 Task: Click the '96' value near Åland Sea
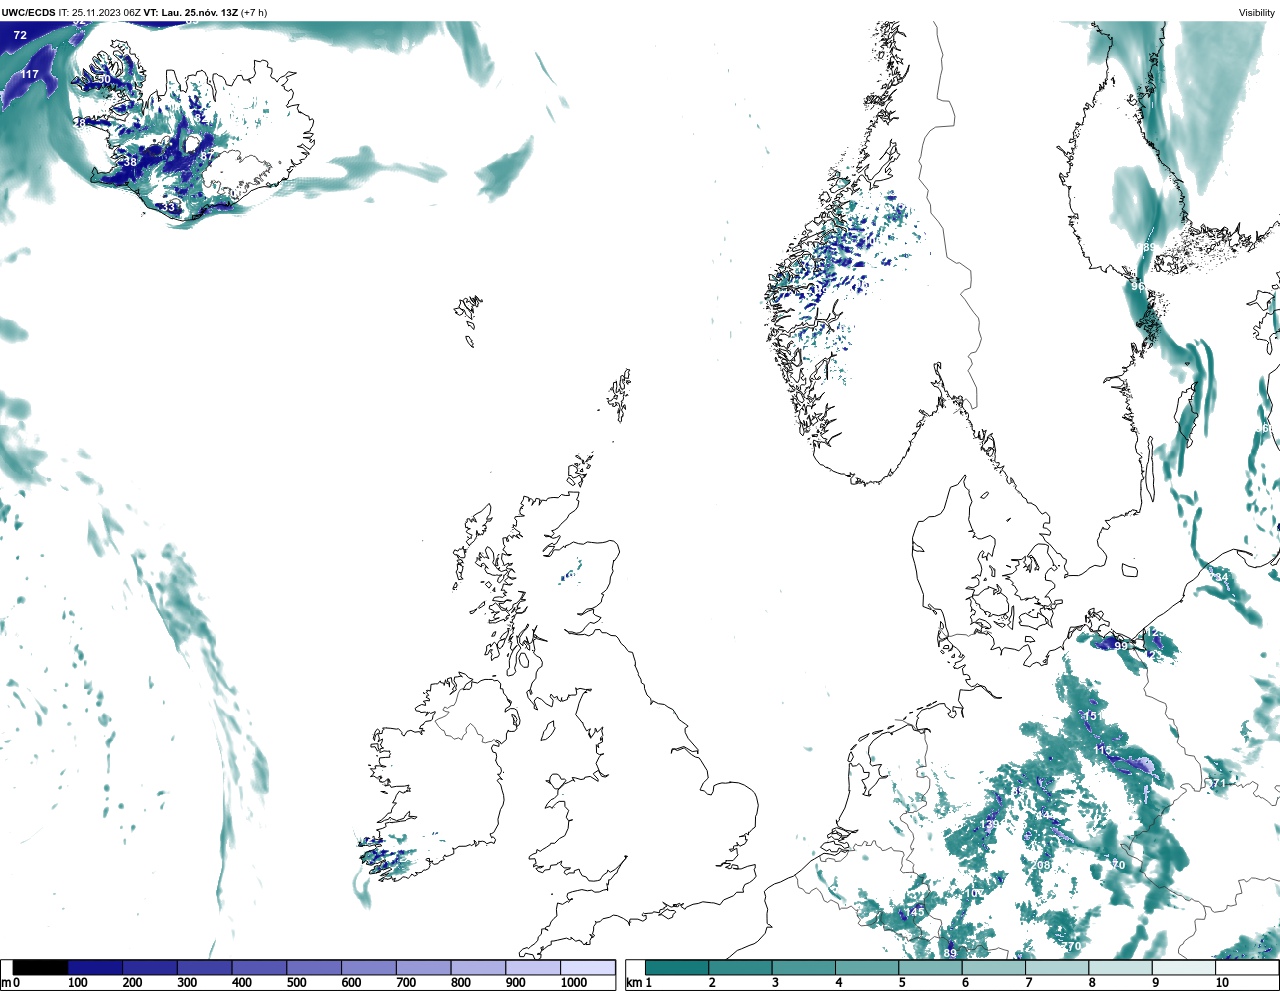tap(1137, 286)
